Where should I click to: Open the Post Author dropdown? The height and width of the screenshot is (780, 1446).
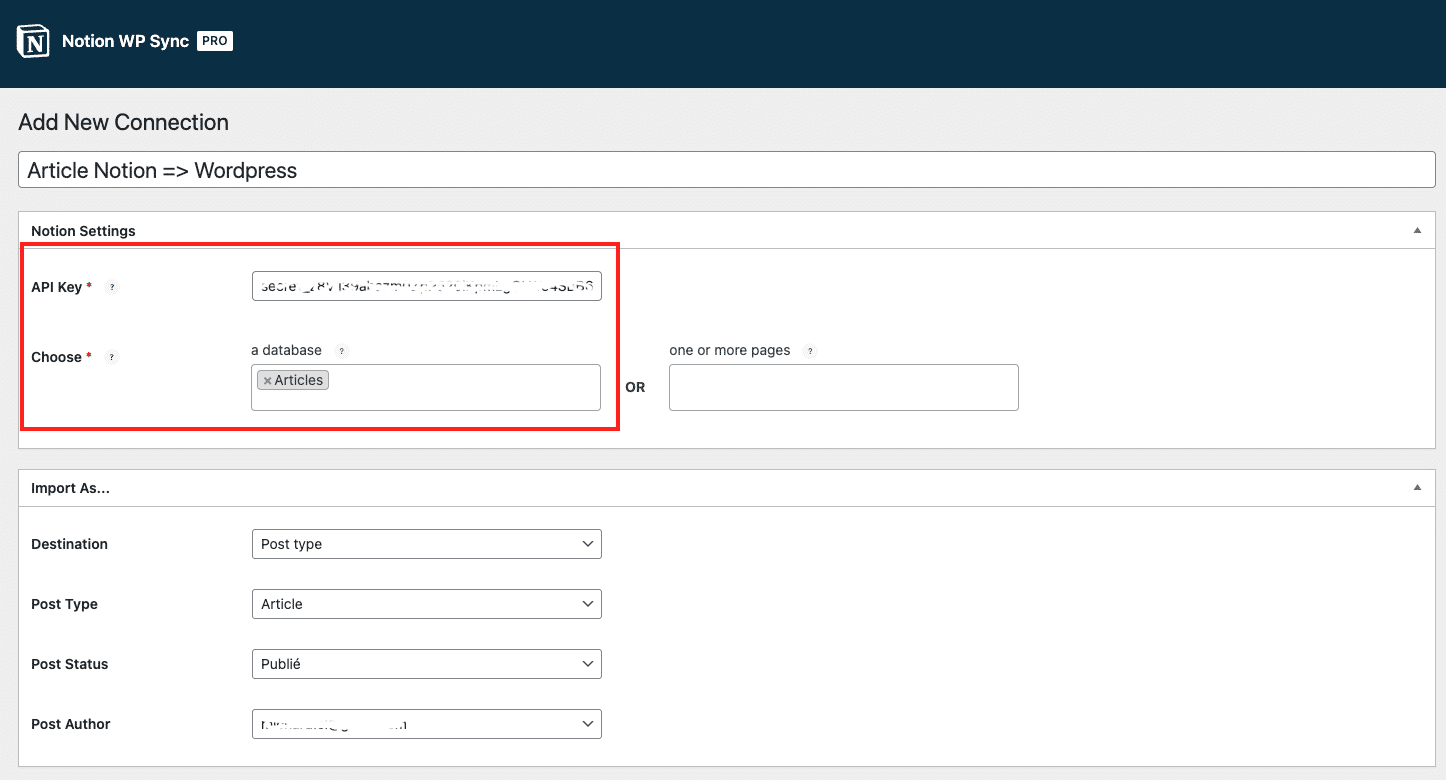(426, 723)
